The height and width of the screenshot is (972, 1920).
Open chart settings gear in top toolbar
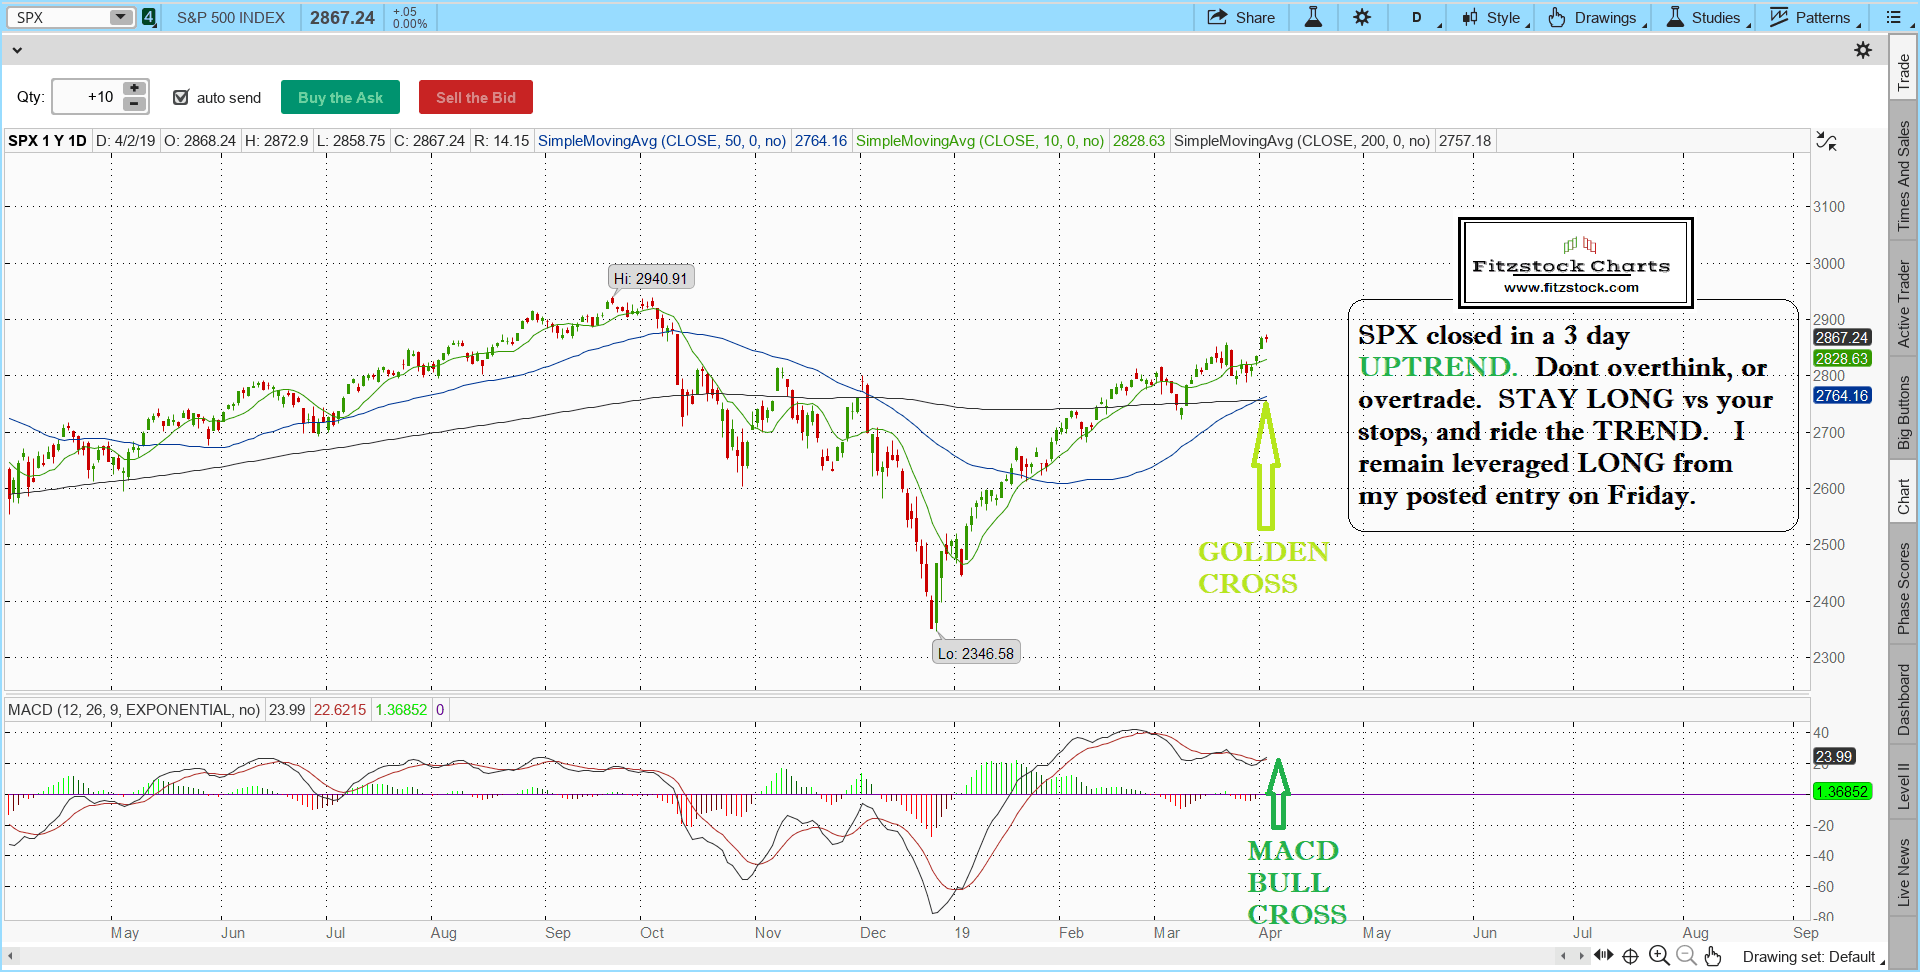point(1362,17)
